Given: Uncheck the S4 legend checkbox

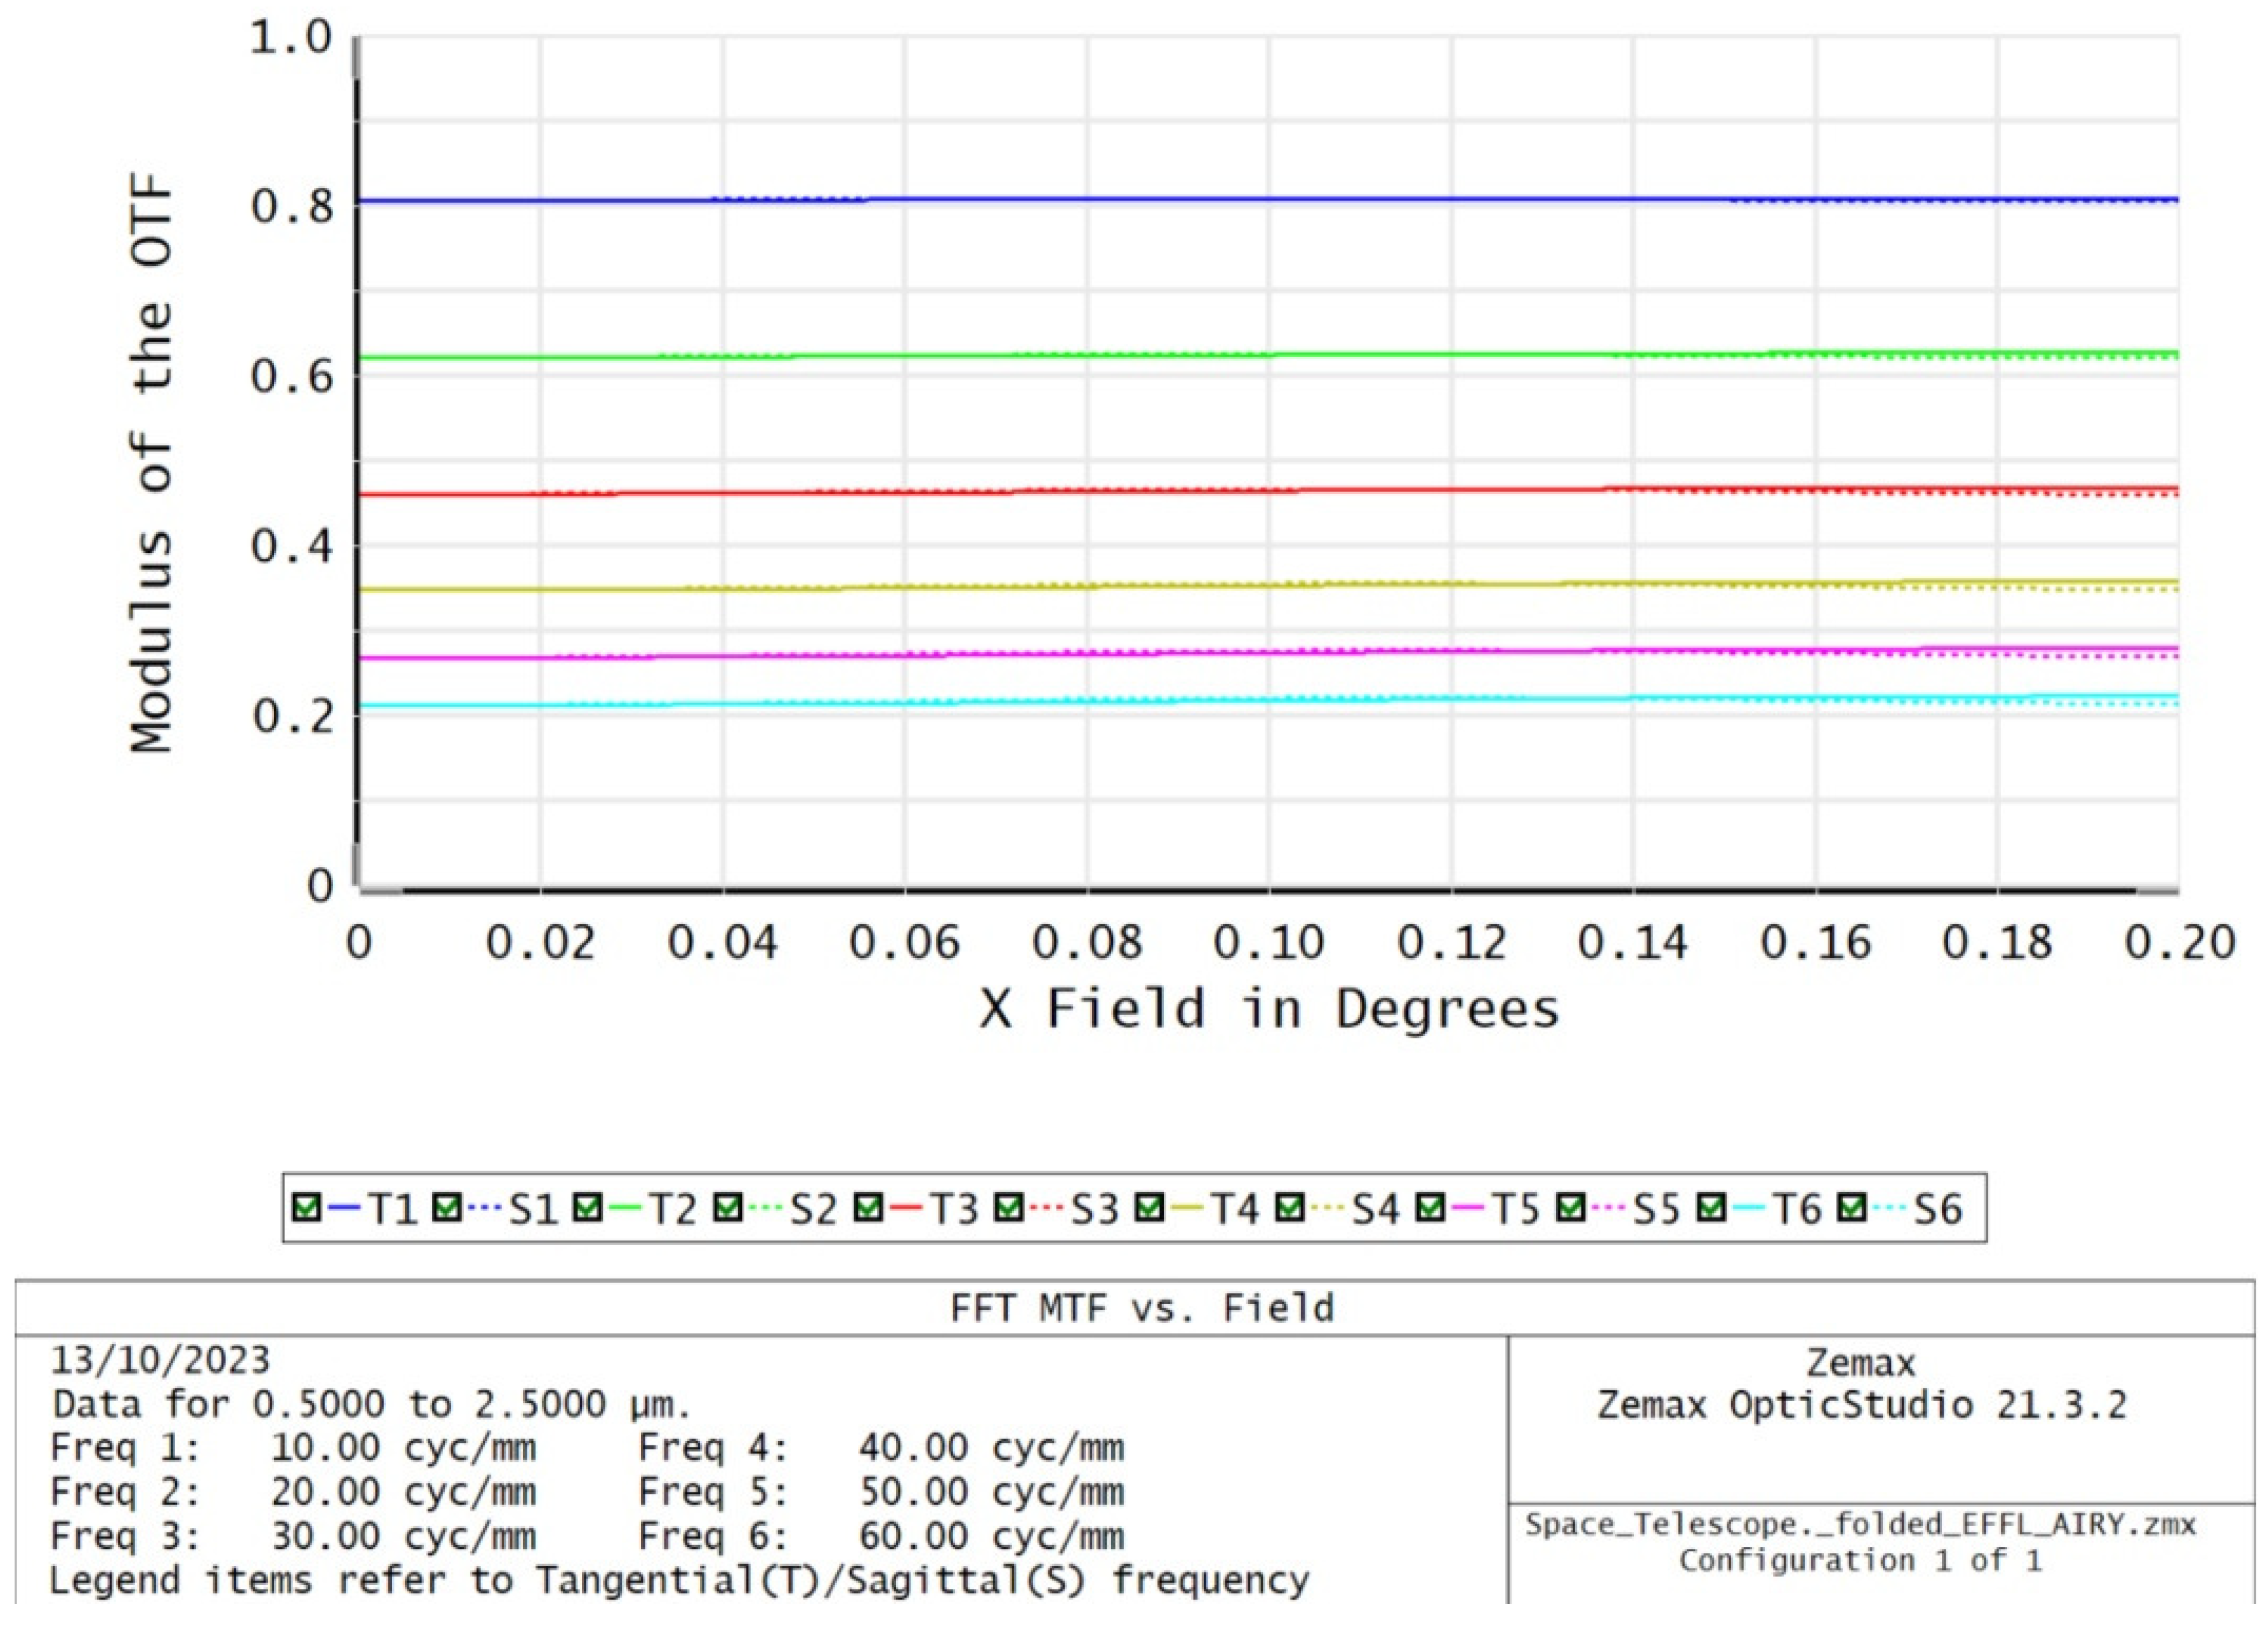Looking at the screenshot, I should tap(1290, 1208).
